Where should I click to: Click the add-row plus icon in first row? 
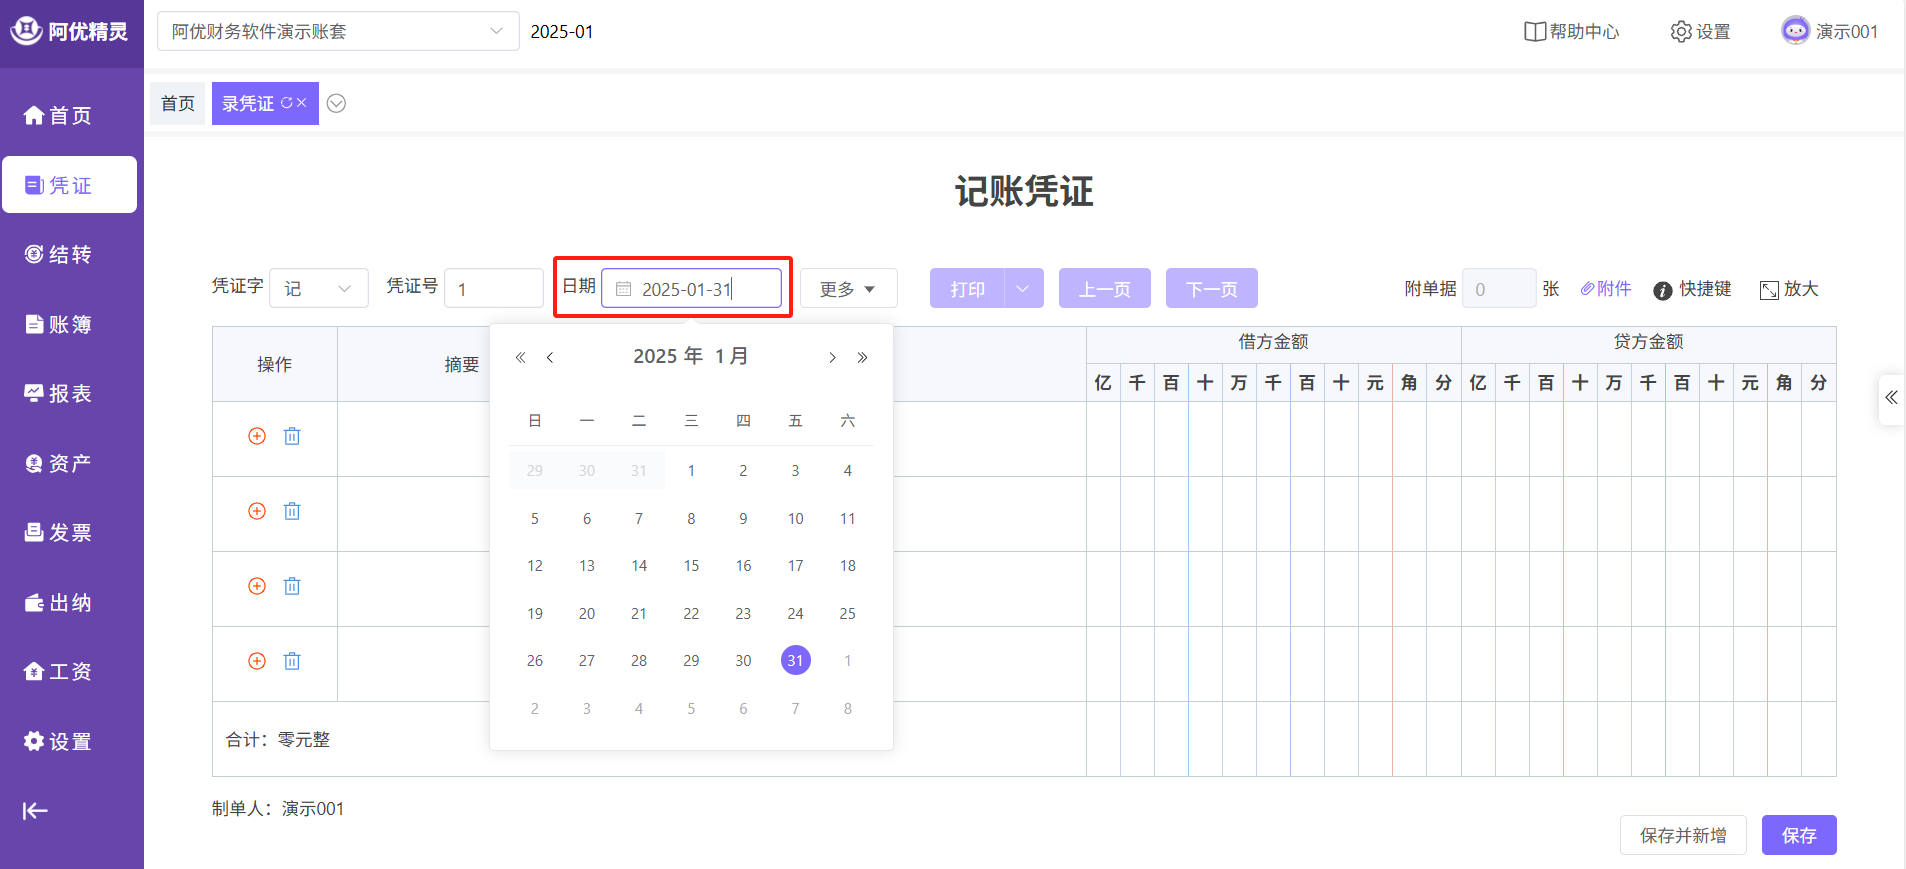(x=257, y=436)
